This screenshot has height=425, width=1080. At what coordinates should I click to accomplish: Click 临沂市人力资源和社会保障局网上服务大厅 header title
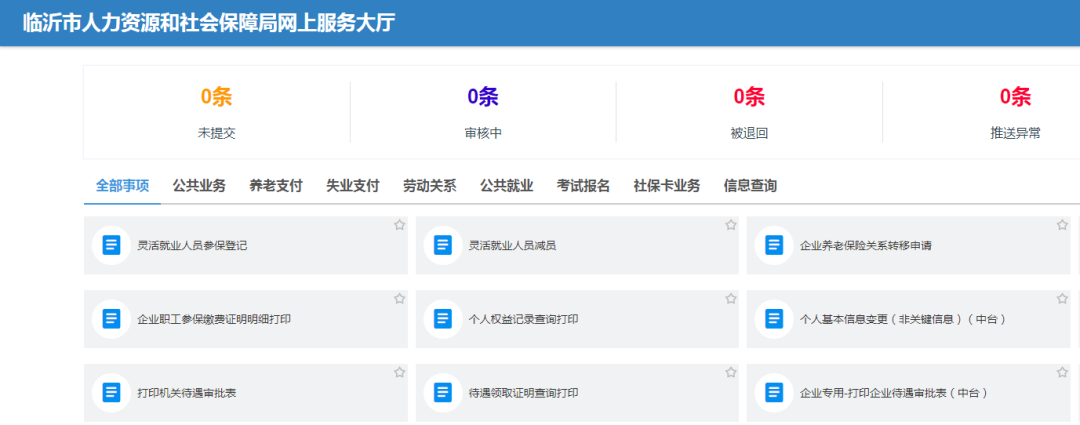(209, 23)
